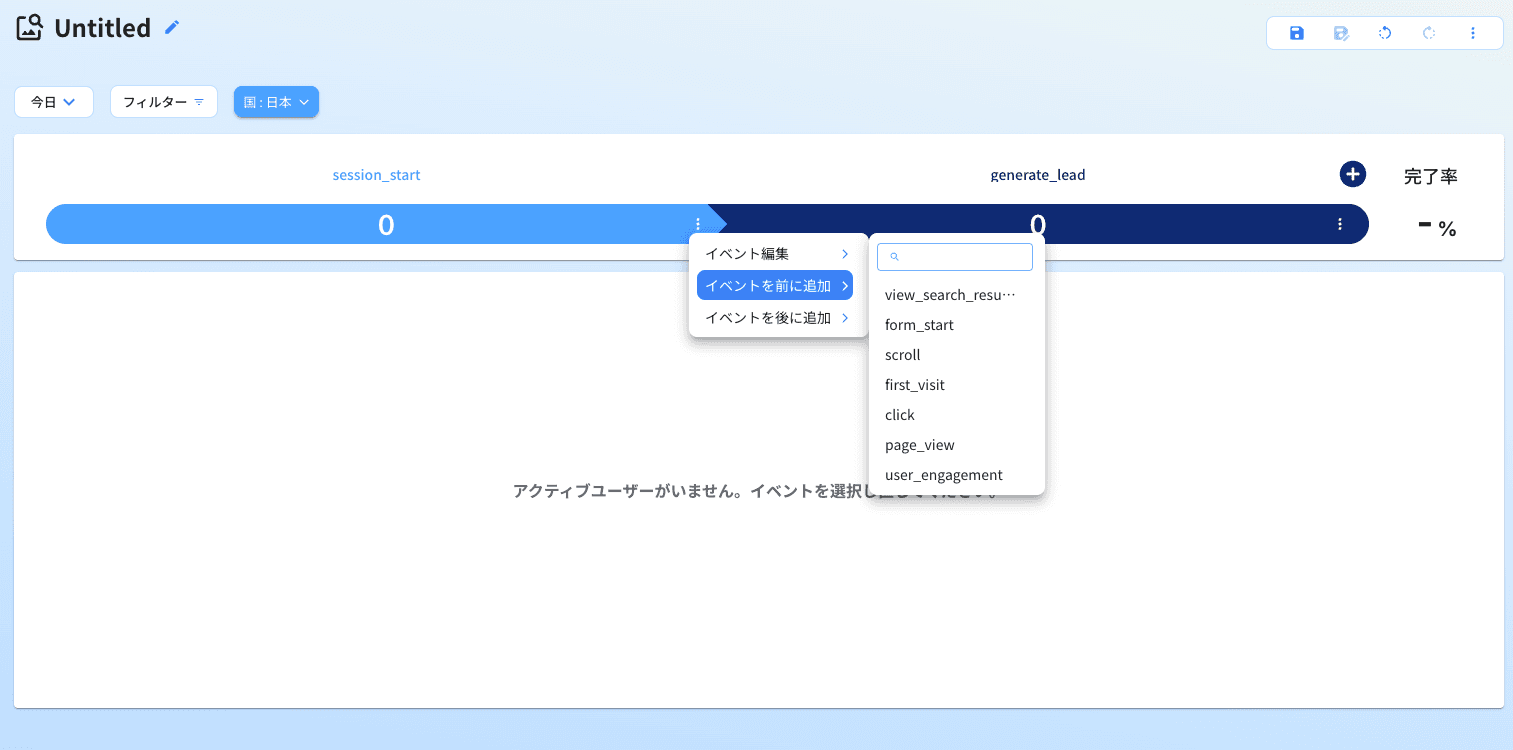Open the フィルター panel
Screen dimensions: 1513x750
tap(163, 101)
